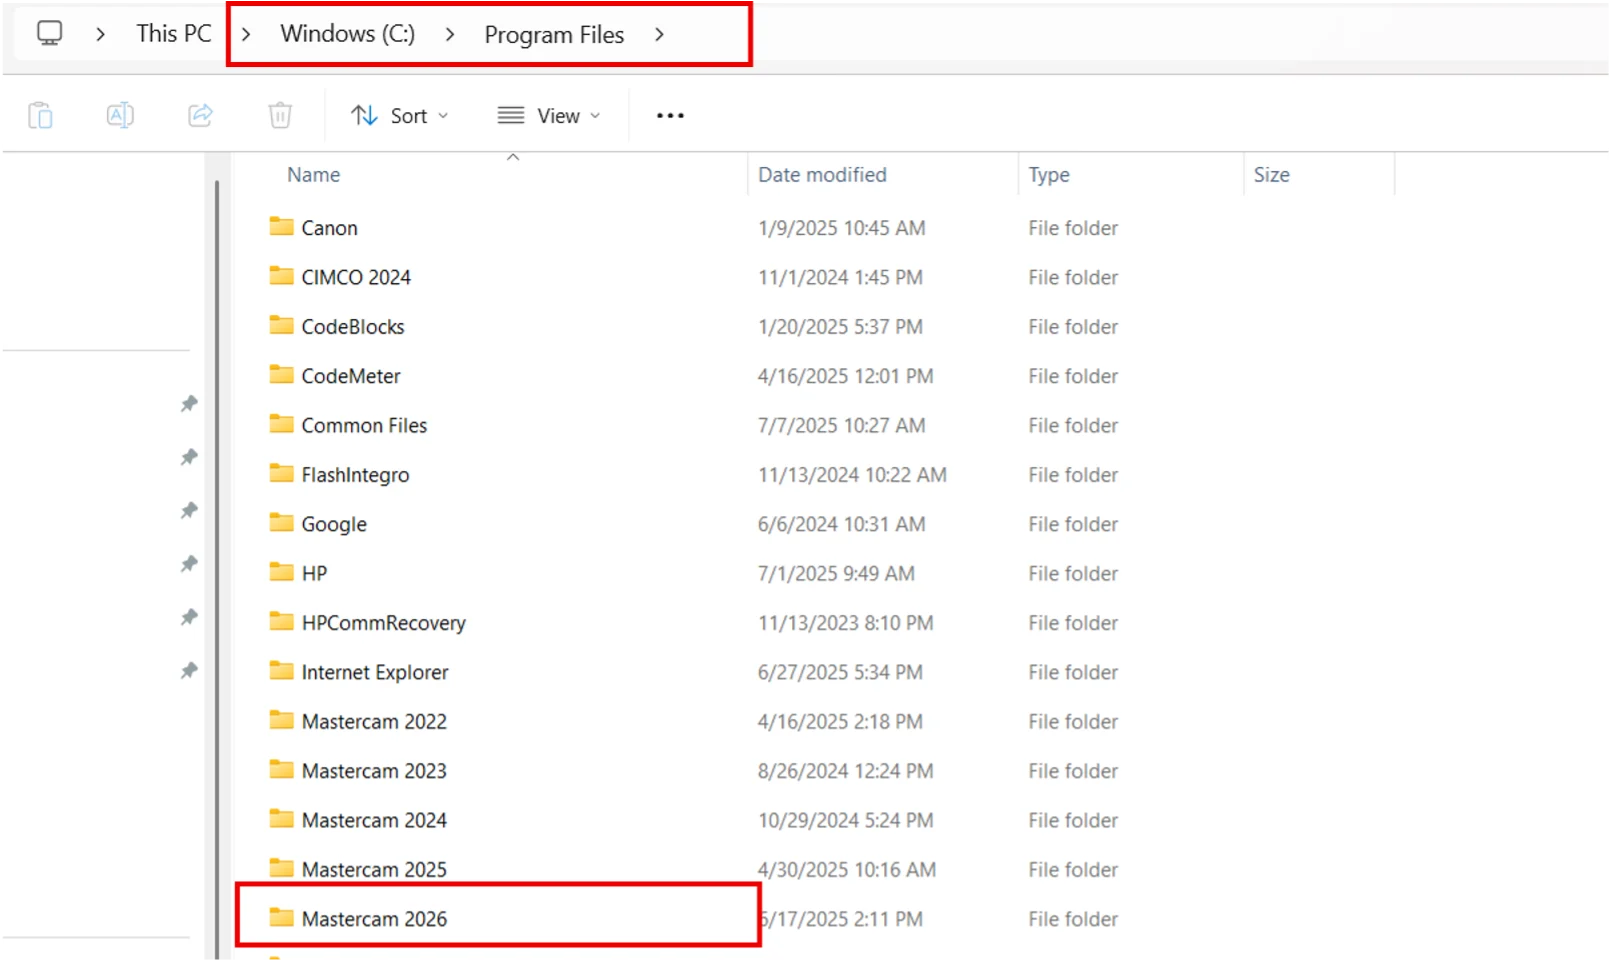Click Program Files in address bar

coord(554,35)
